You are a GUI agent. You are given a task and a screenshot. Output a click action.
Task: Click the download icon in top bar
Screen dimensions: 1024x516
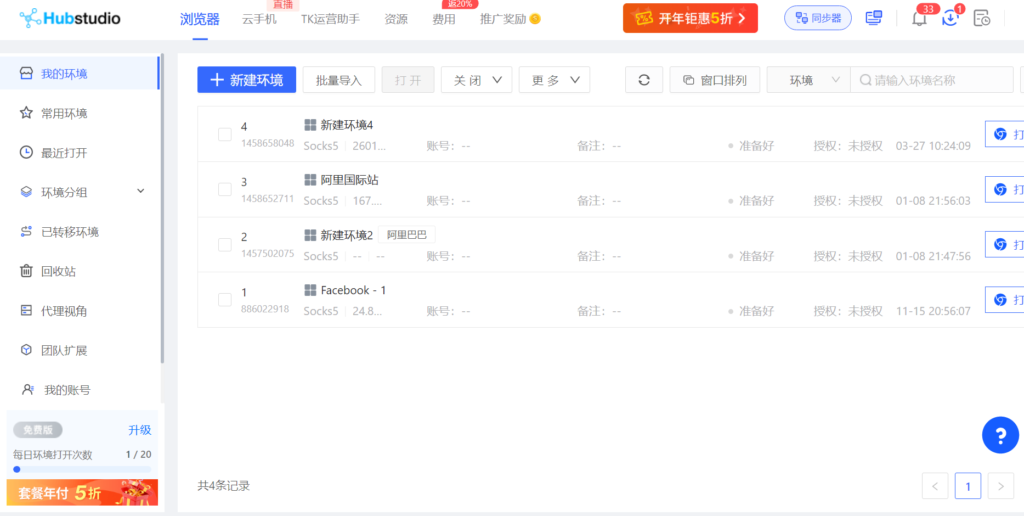point(950,18)
